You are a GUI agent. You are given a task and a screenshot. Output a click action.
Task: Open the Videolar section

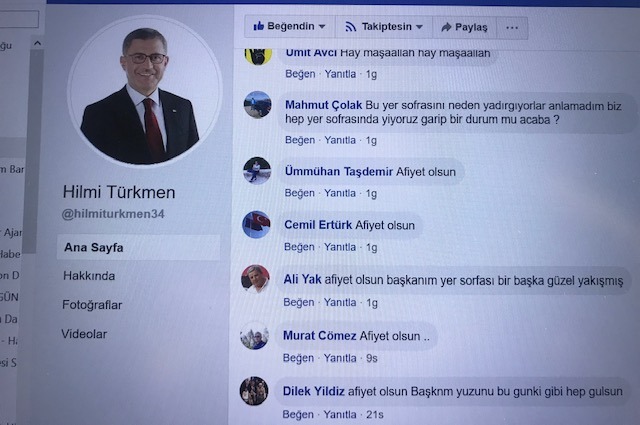[84, 334]
